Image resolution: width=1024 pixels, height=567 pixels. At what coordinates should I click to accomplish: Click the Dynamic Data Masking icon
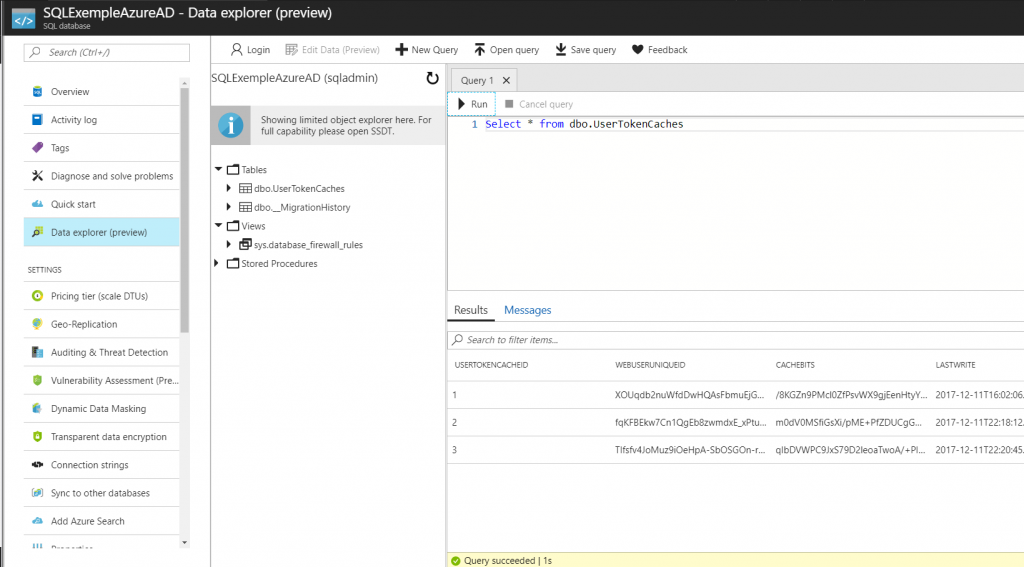[37, 408]
